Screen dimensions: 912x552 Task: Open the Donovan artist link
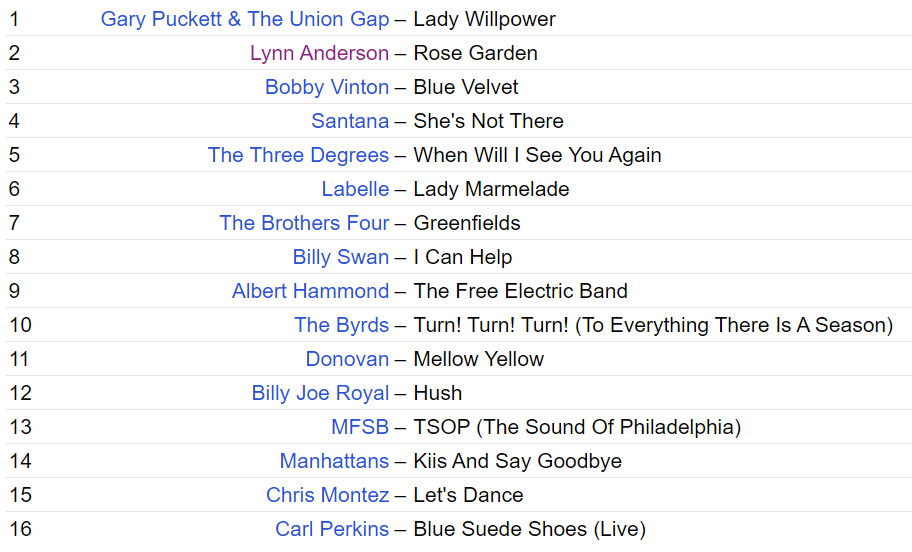pos(347,359)
